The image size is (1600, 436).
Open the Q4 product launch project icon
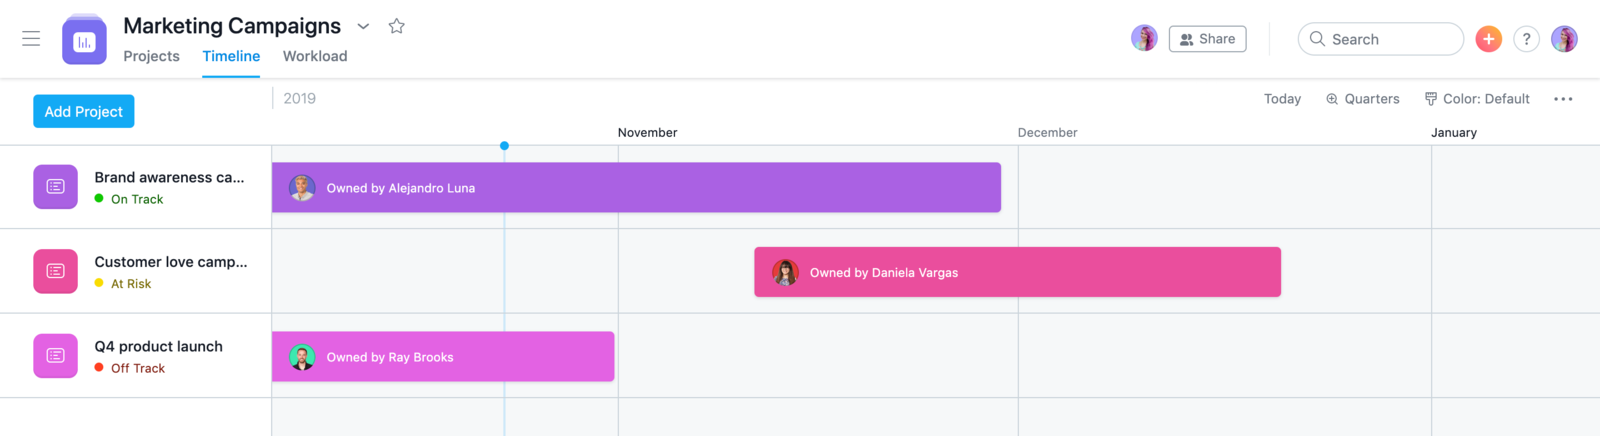56,356
